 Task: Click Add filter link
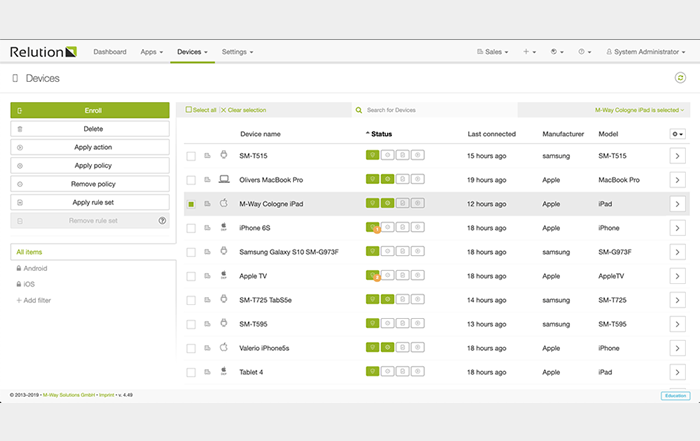(33, 300)
